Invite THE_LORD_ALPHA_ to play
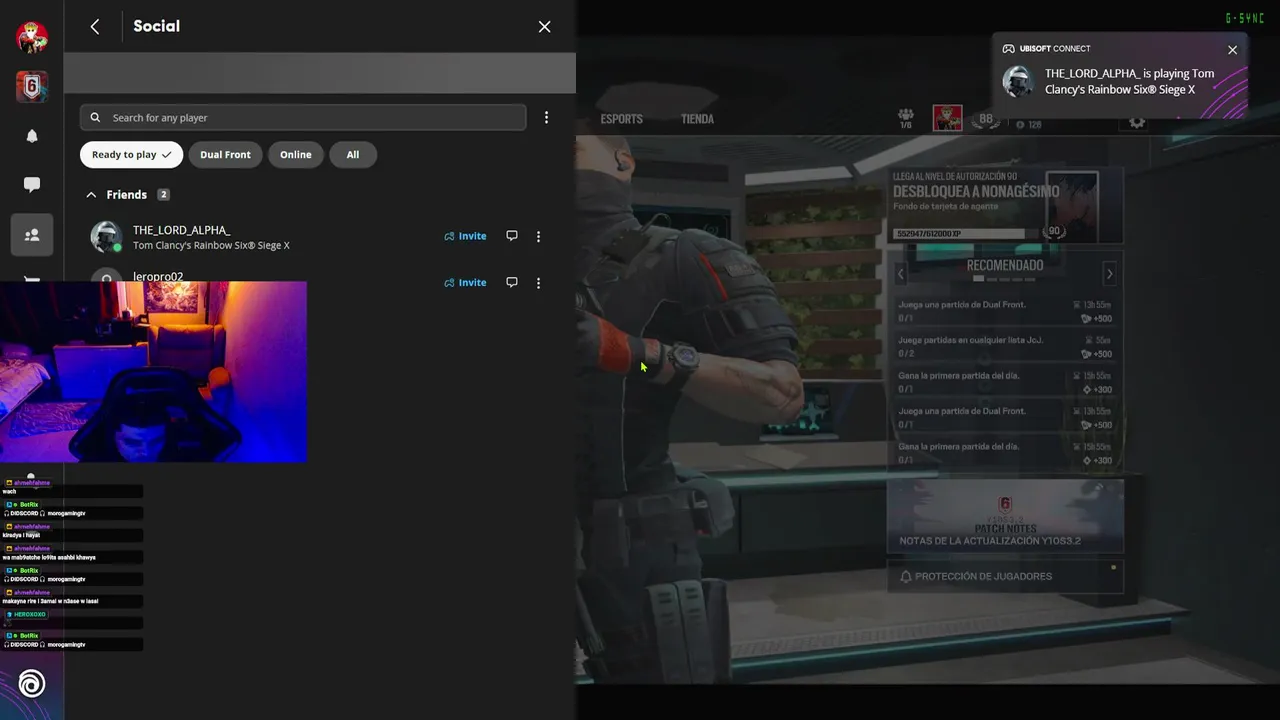Viewport: 1280px width, 720px height. point(465,236)
